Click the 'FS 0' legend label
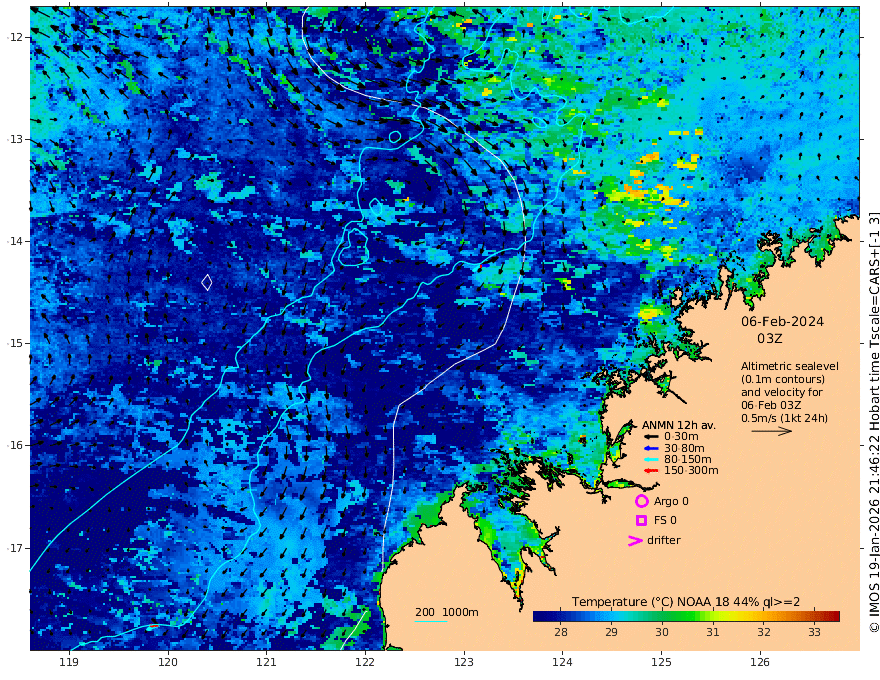This screenshot has width=880, height=680. pyautogui.click(x=665, y=521)
